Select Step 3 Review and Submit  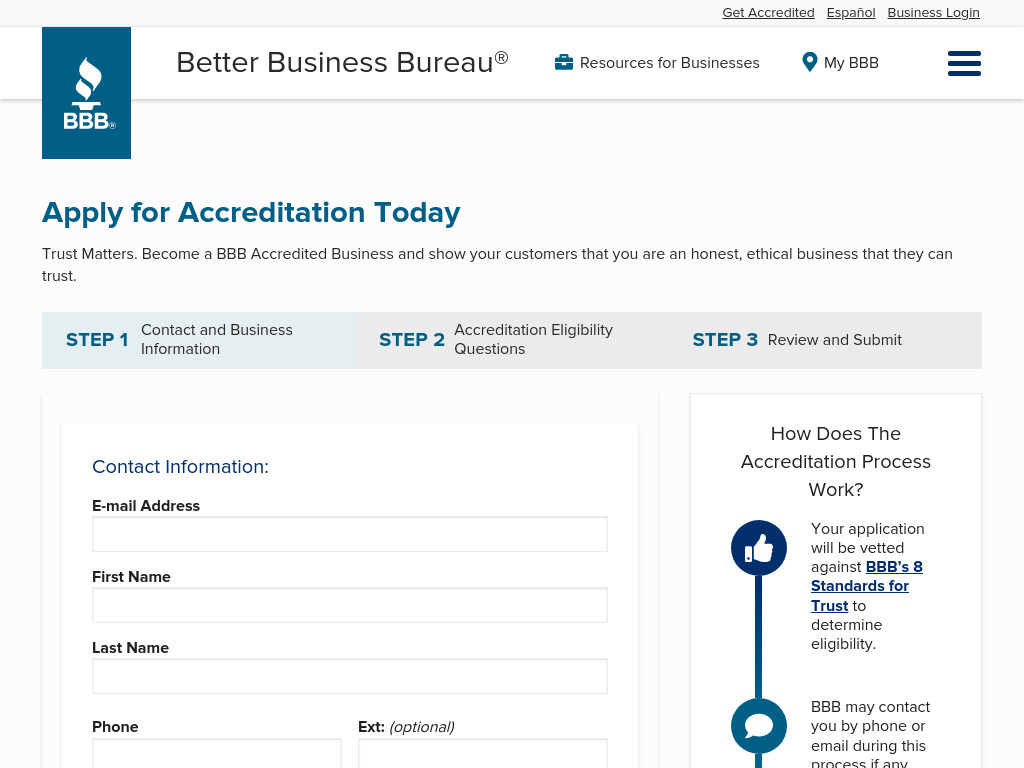(825, 340)
